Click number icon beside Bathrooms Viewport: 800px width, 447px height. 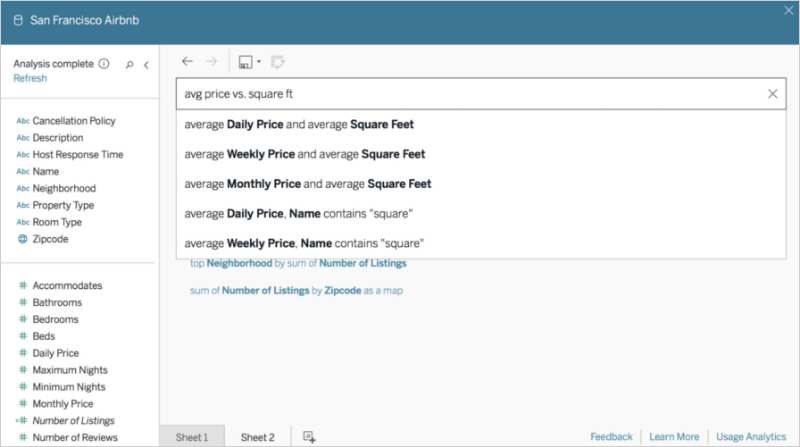coord(23,302)
